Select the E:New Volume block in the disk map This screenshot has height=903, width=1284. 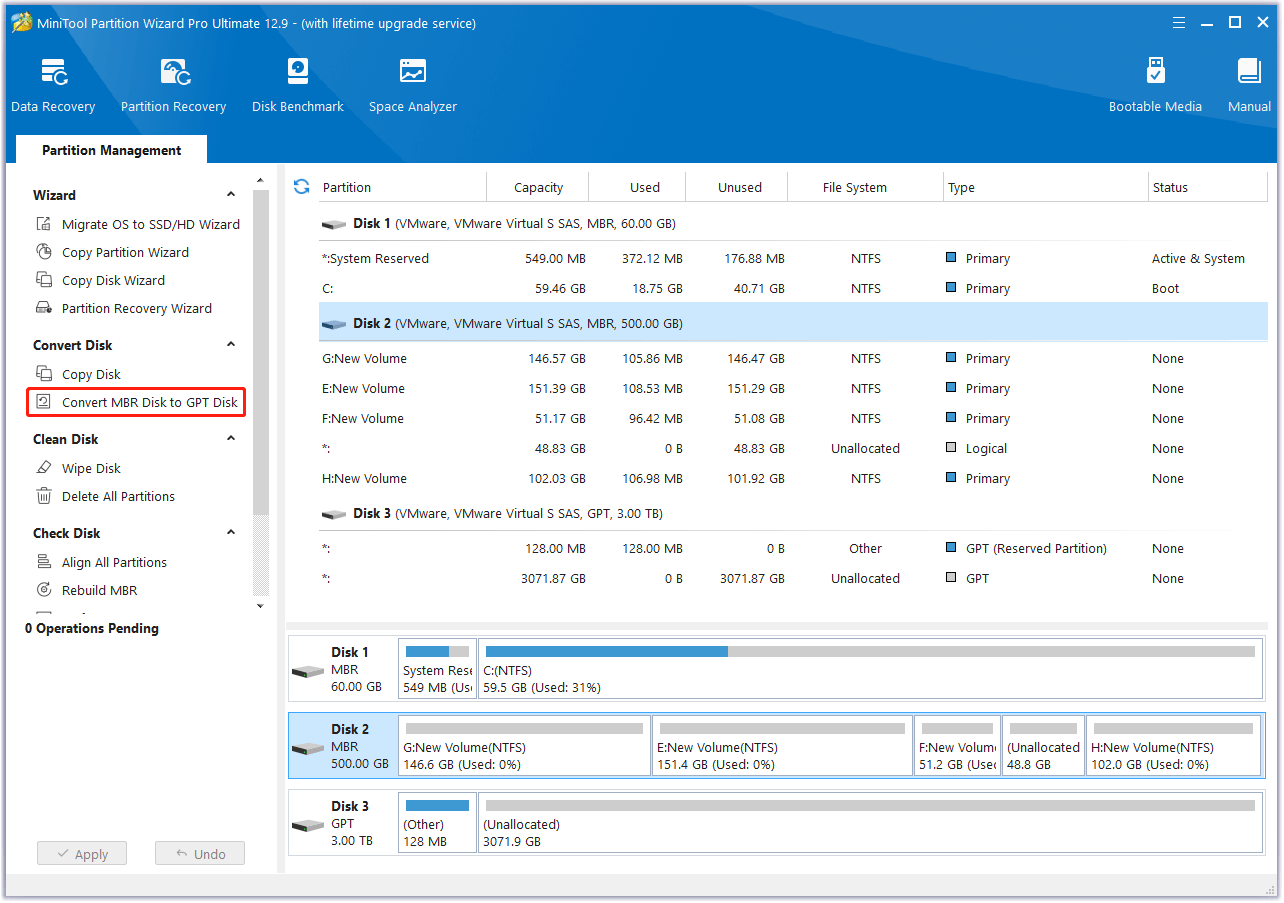click(782, 746)
